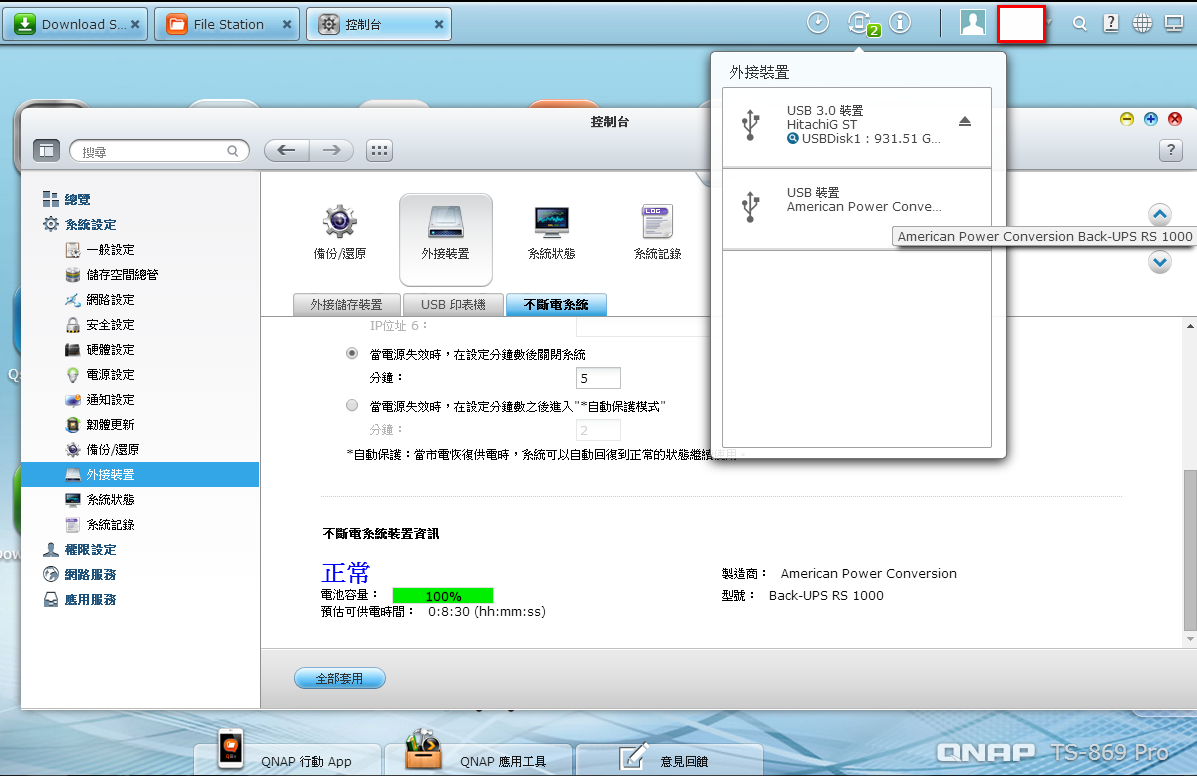
Task: Switch to the USB 印表機 tab
Action: 453,305
